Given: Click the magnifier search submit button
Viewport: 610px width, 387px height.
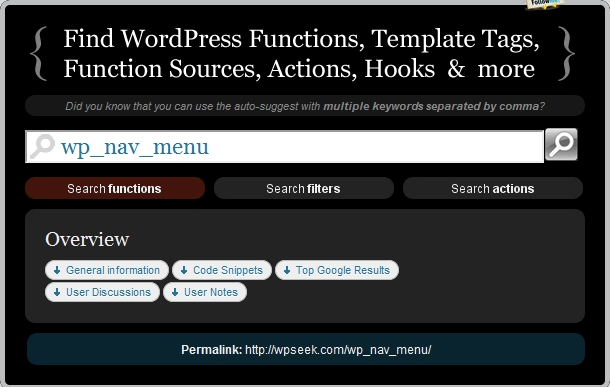Looking at the screenshot, I should click(x=561, y=144).
